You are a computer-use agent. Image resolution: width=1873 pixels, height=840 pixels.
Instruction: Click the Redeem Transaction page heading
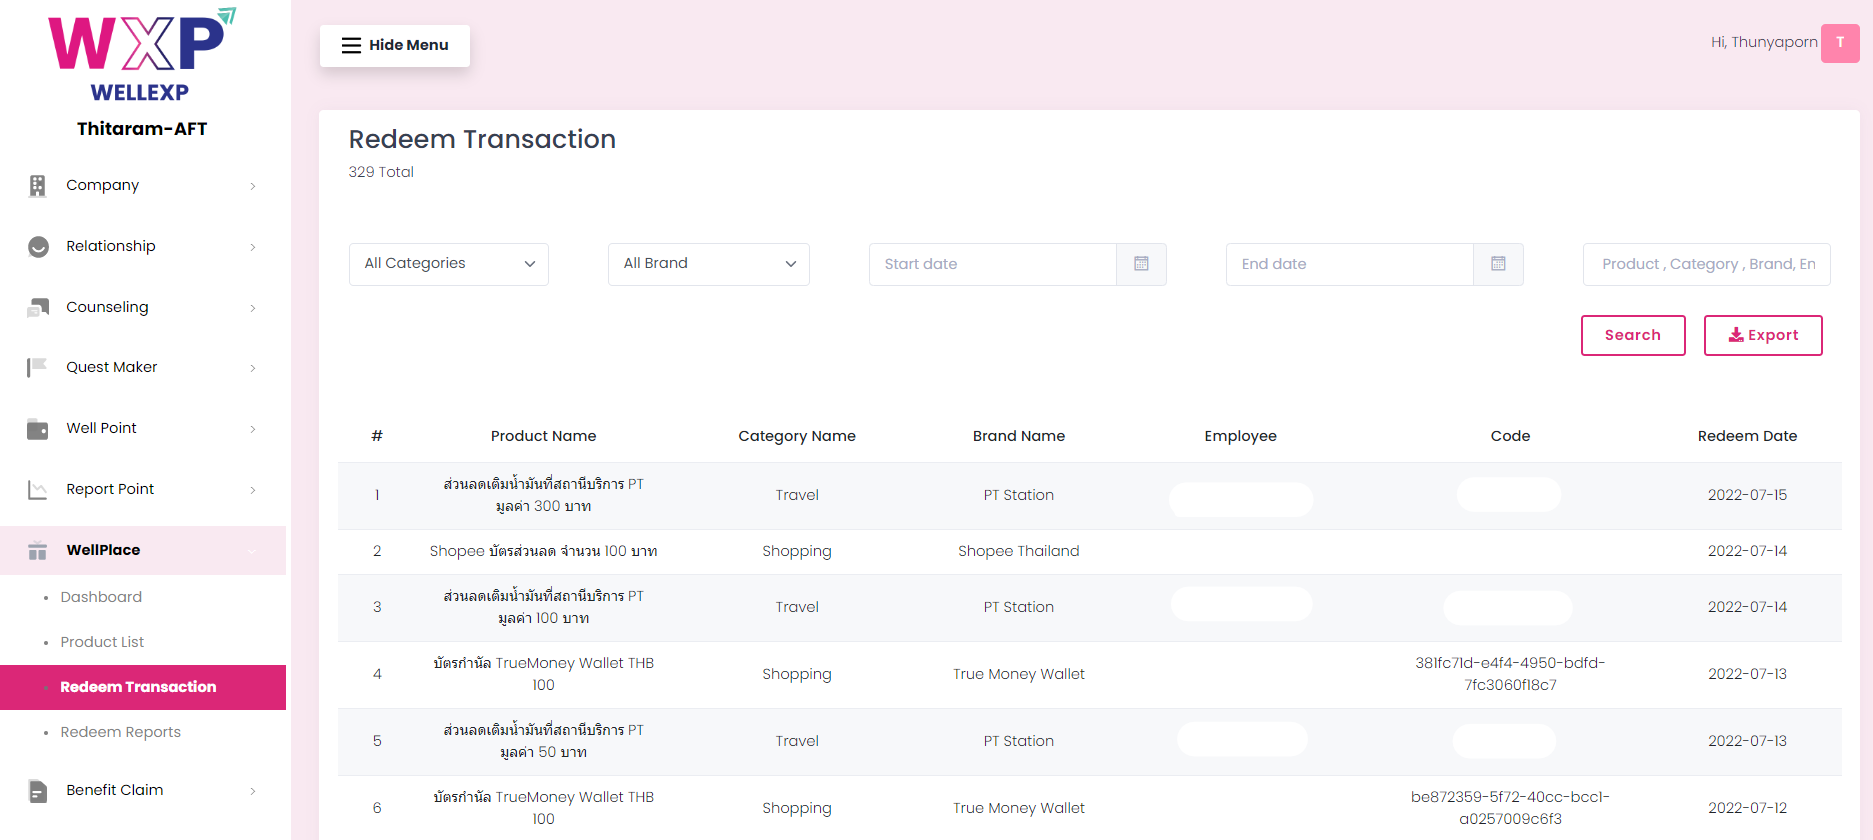482,139
